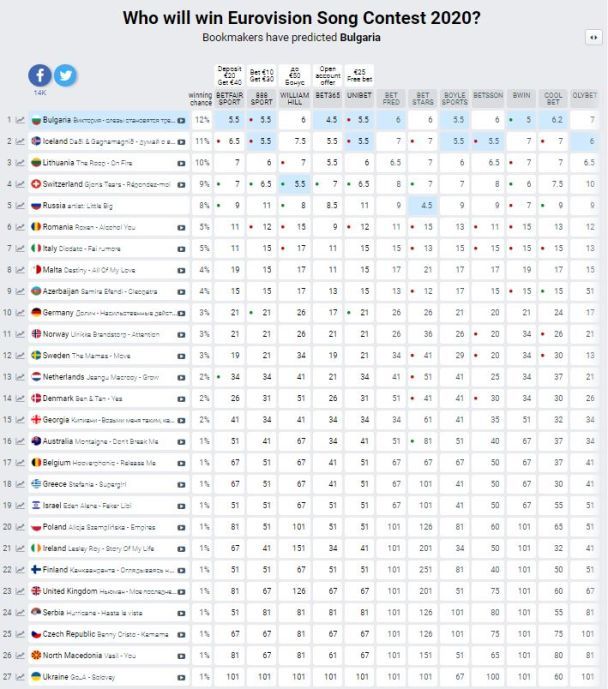Select the WILLIAM HILL bookmaker header
The image size is (608, 689).
294,99
